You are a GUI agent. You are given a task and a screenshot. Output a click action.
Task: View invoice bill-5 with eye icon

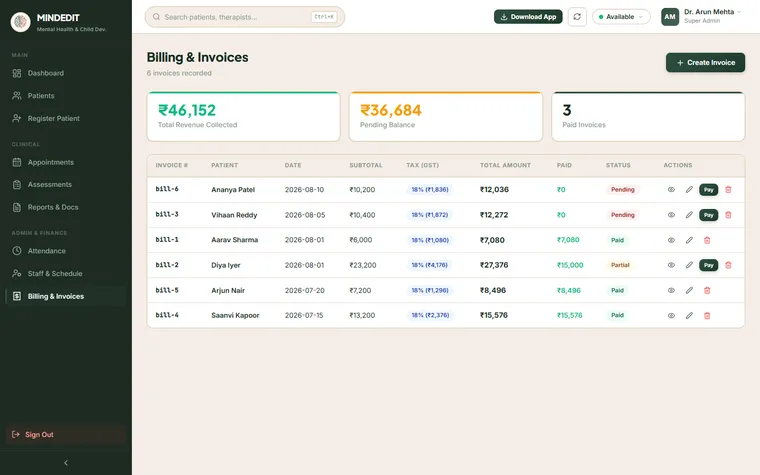671,290
